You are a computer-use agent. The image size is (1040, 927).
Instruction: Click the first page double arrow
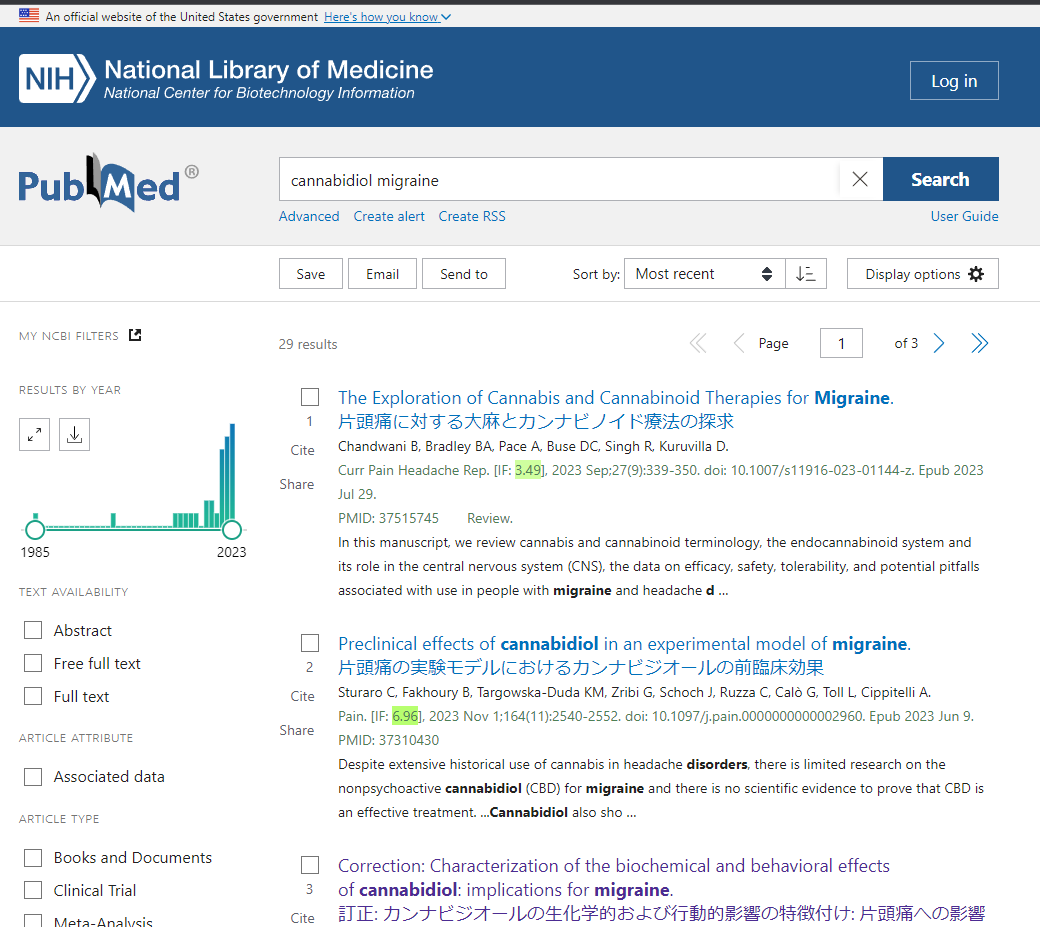coord(698,343)
